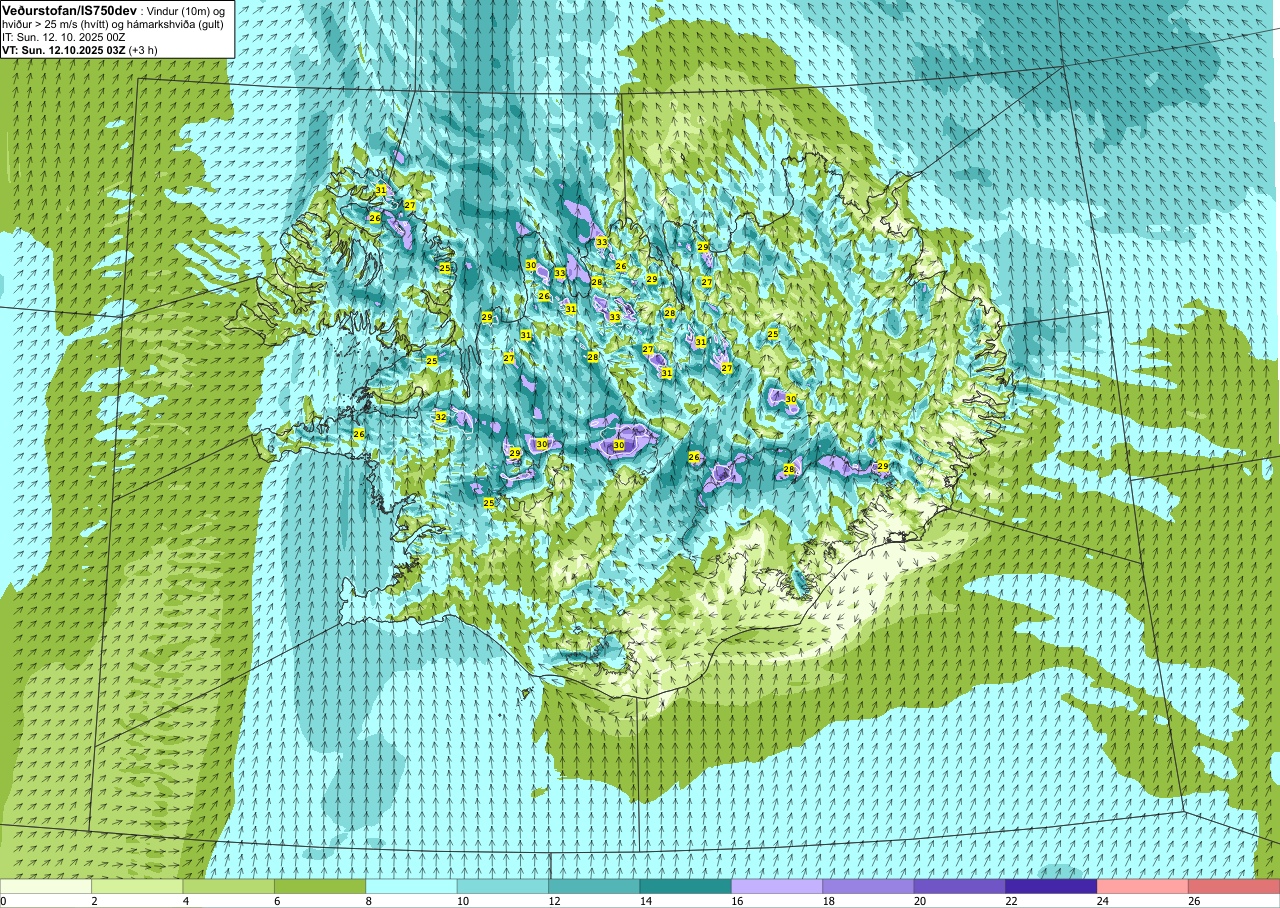Pick the 4–6 m/s green legend swatch
The height and width of the screenshot is (908, 1280).
coord(229,886)
